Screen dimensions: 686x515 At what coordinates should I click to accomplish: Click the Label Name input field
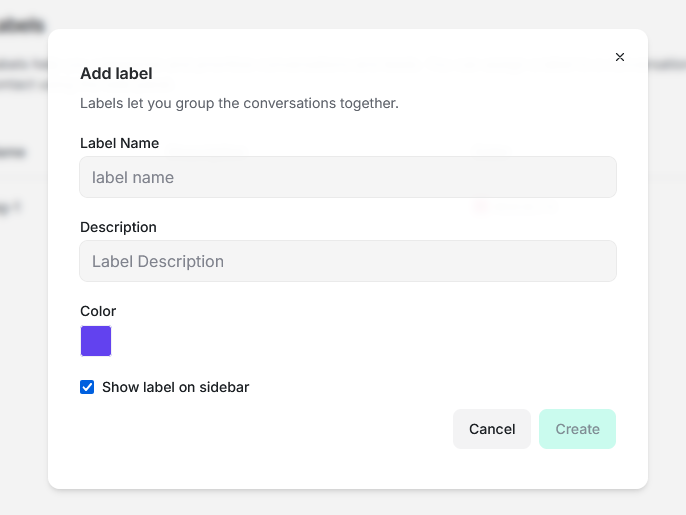pos(348,177)
